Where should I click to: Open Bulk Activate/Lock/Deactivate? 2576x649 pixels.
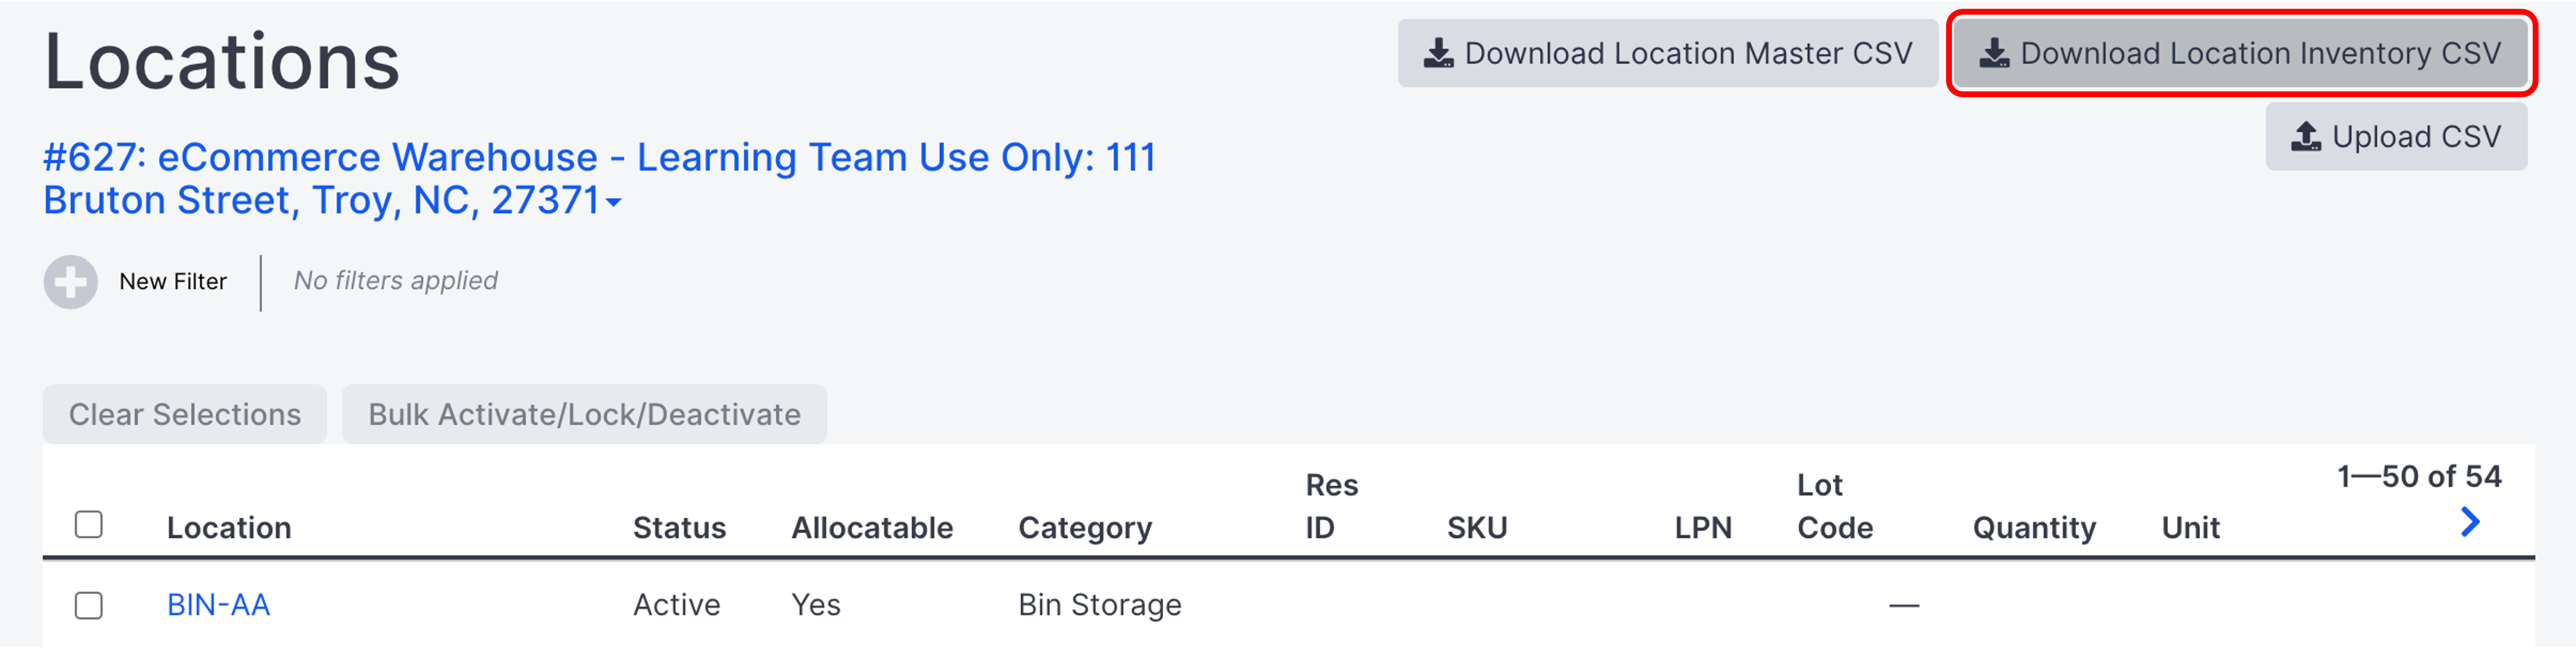tap(584, 414)
